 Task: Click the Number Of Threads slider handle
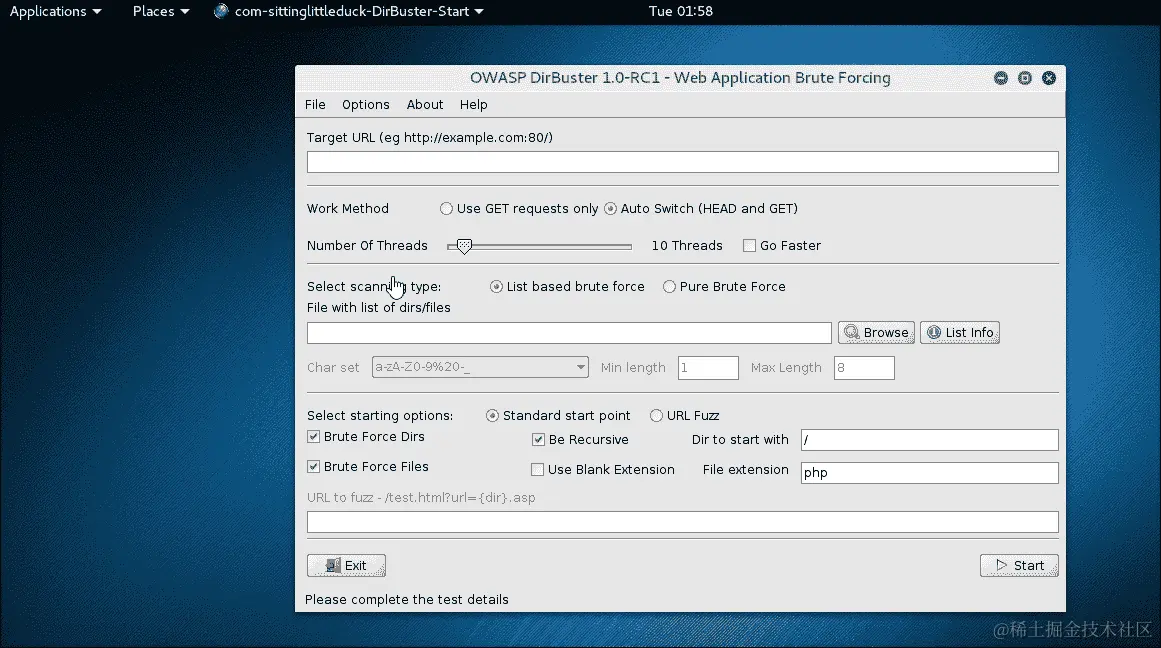tap(464, 246)
